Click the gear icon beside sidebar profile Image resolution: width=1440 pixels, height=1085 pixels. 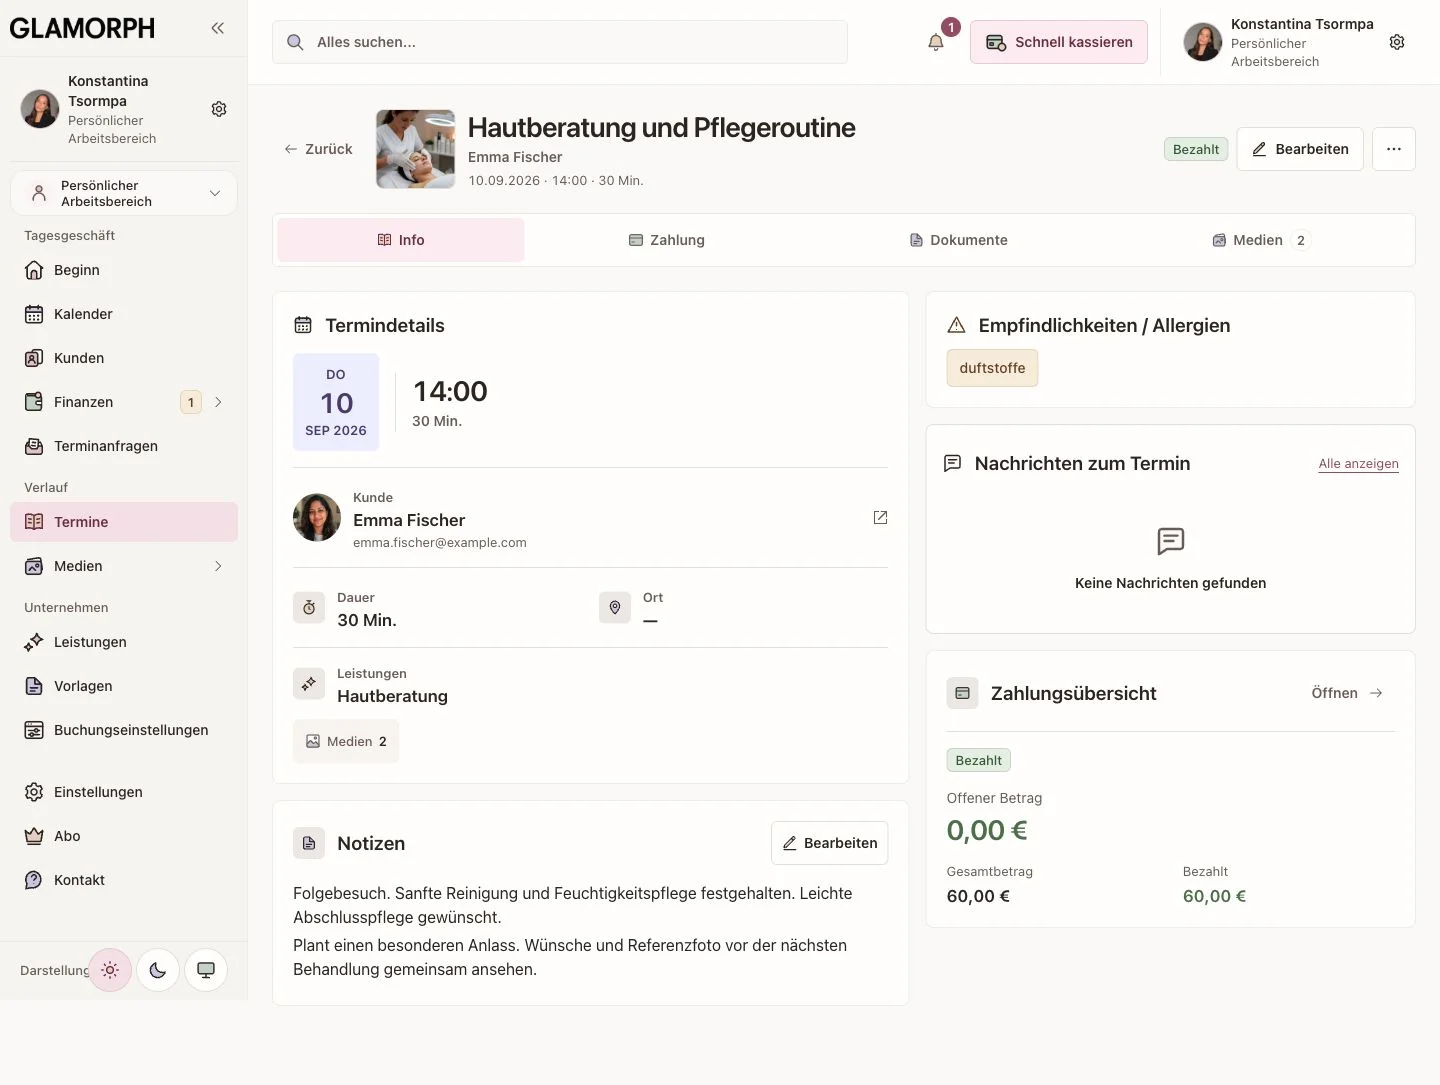(219, 109)
